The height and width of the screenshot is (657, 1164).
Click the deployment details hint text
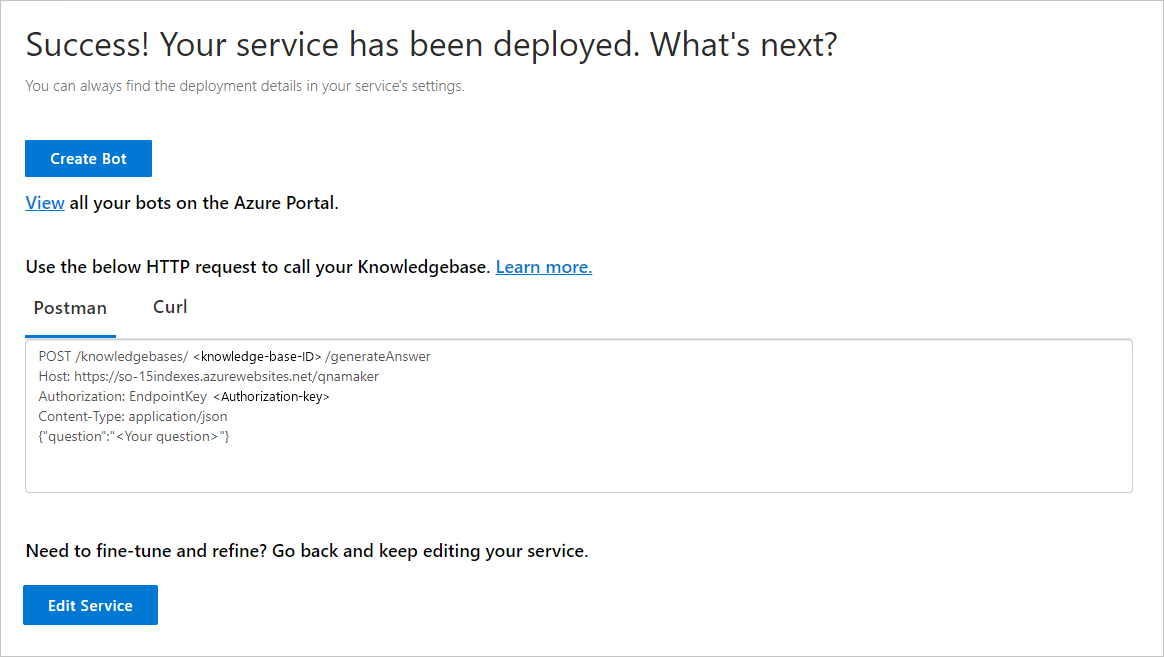pyautogui.click(x=245, y=86)
